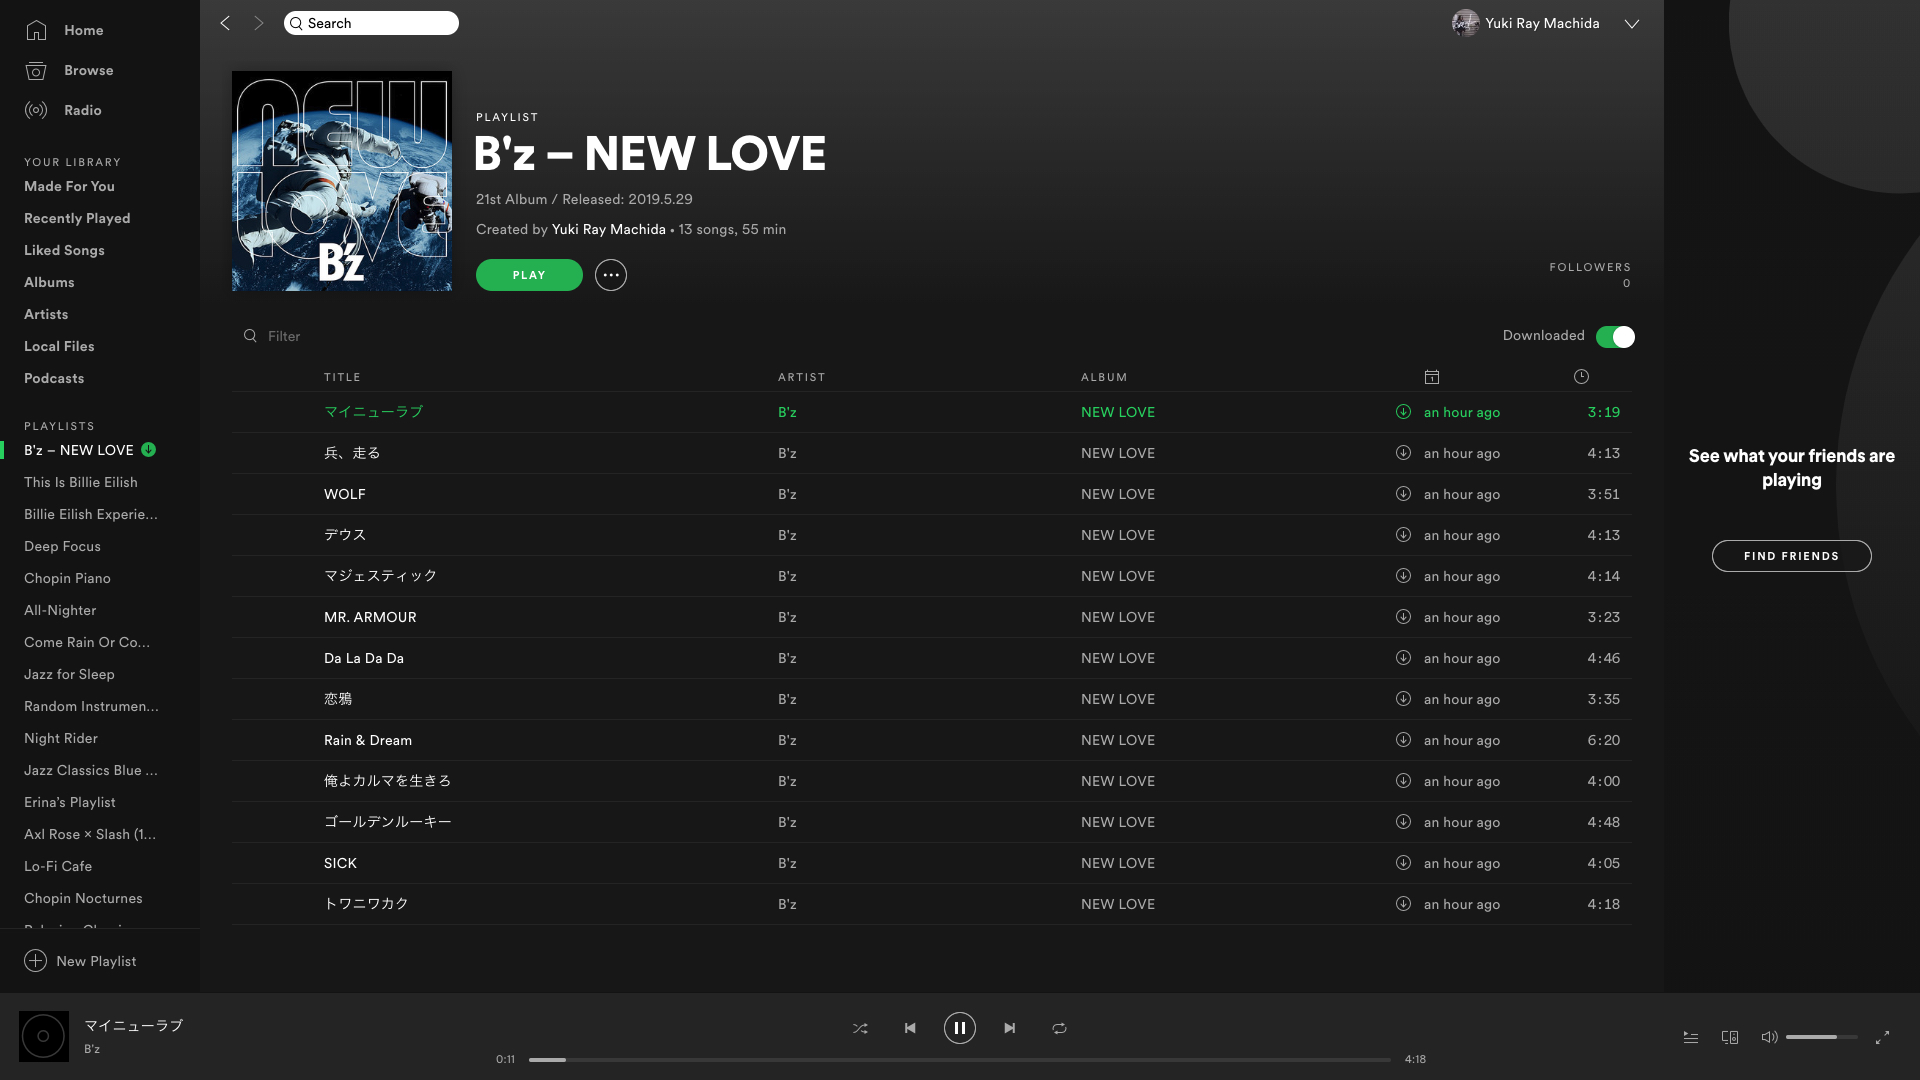Select Night Rider playlist

[61, 738]
